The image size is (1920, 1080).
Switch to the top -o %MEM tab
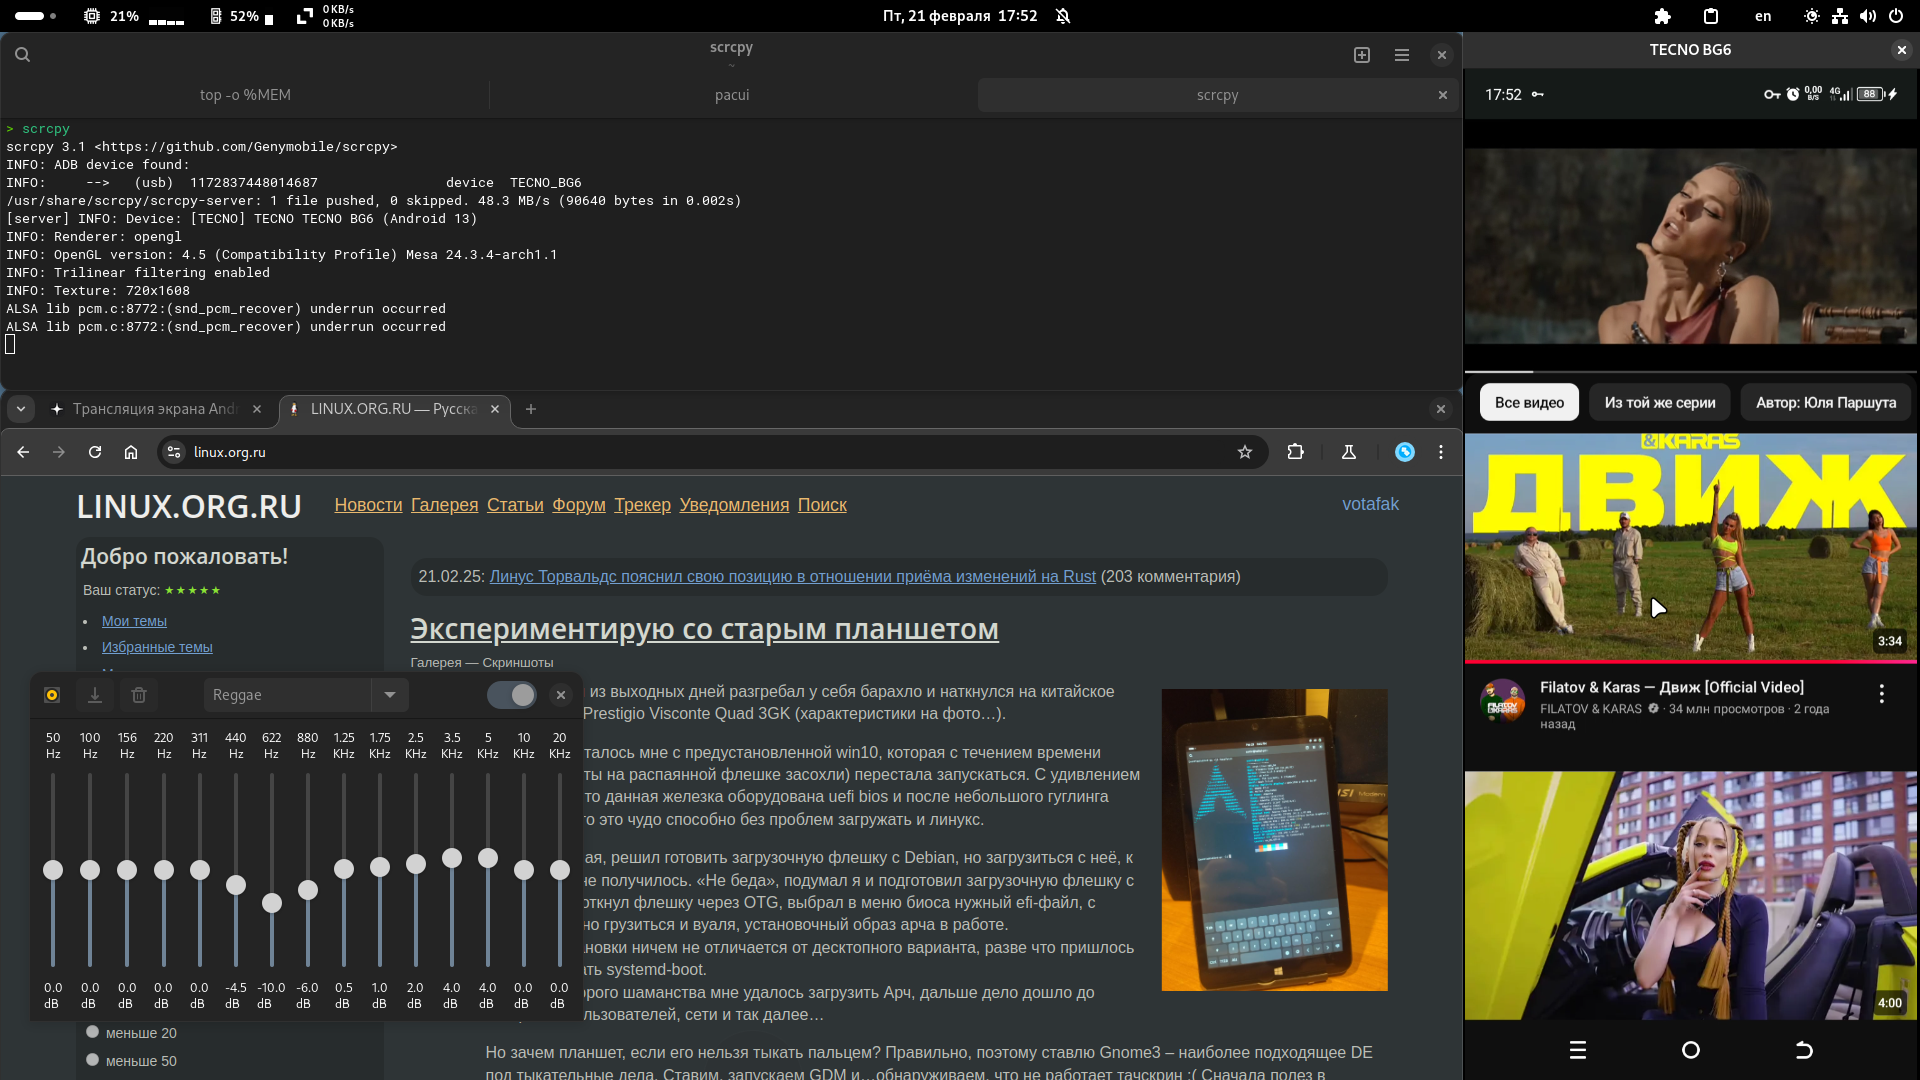click(x=245, y=95)
